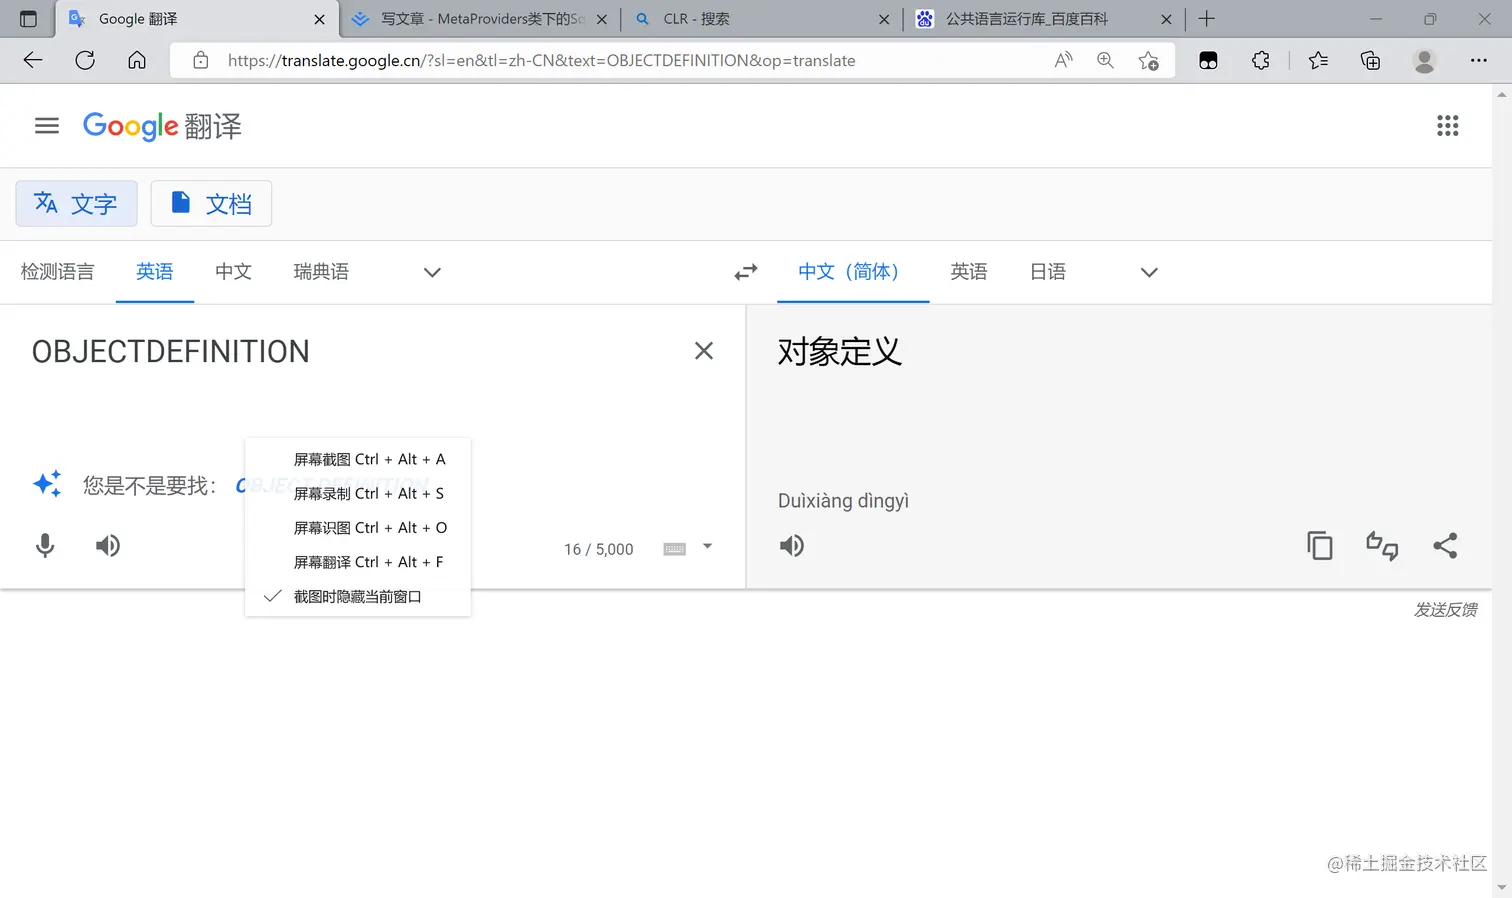Click the page vertical scrollbar down arrow

pyautogui.click(x=1502, y=888)
